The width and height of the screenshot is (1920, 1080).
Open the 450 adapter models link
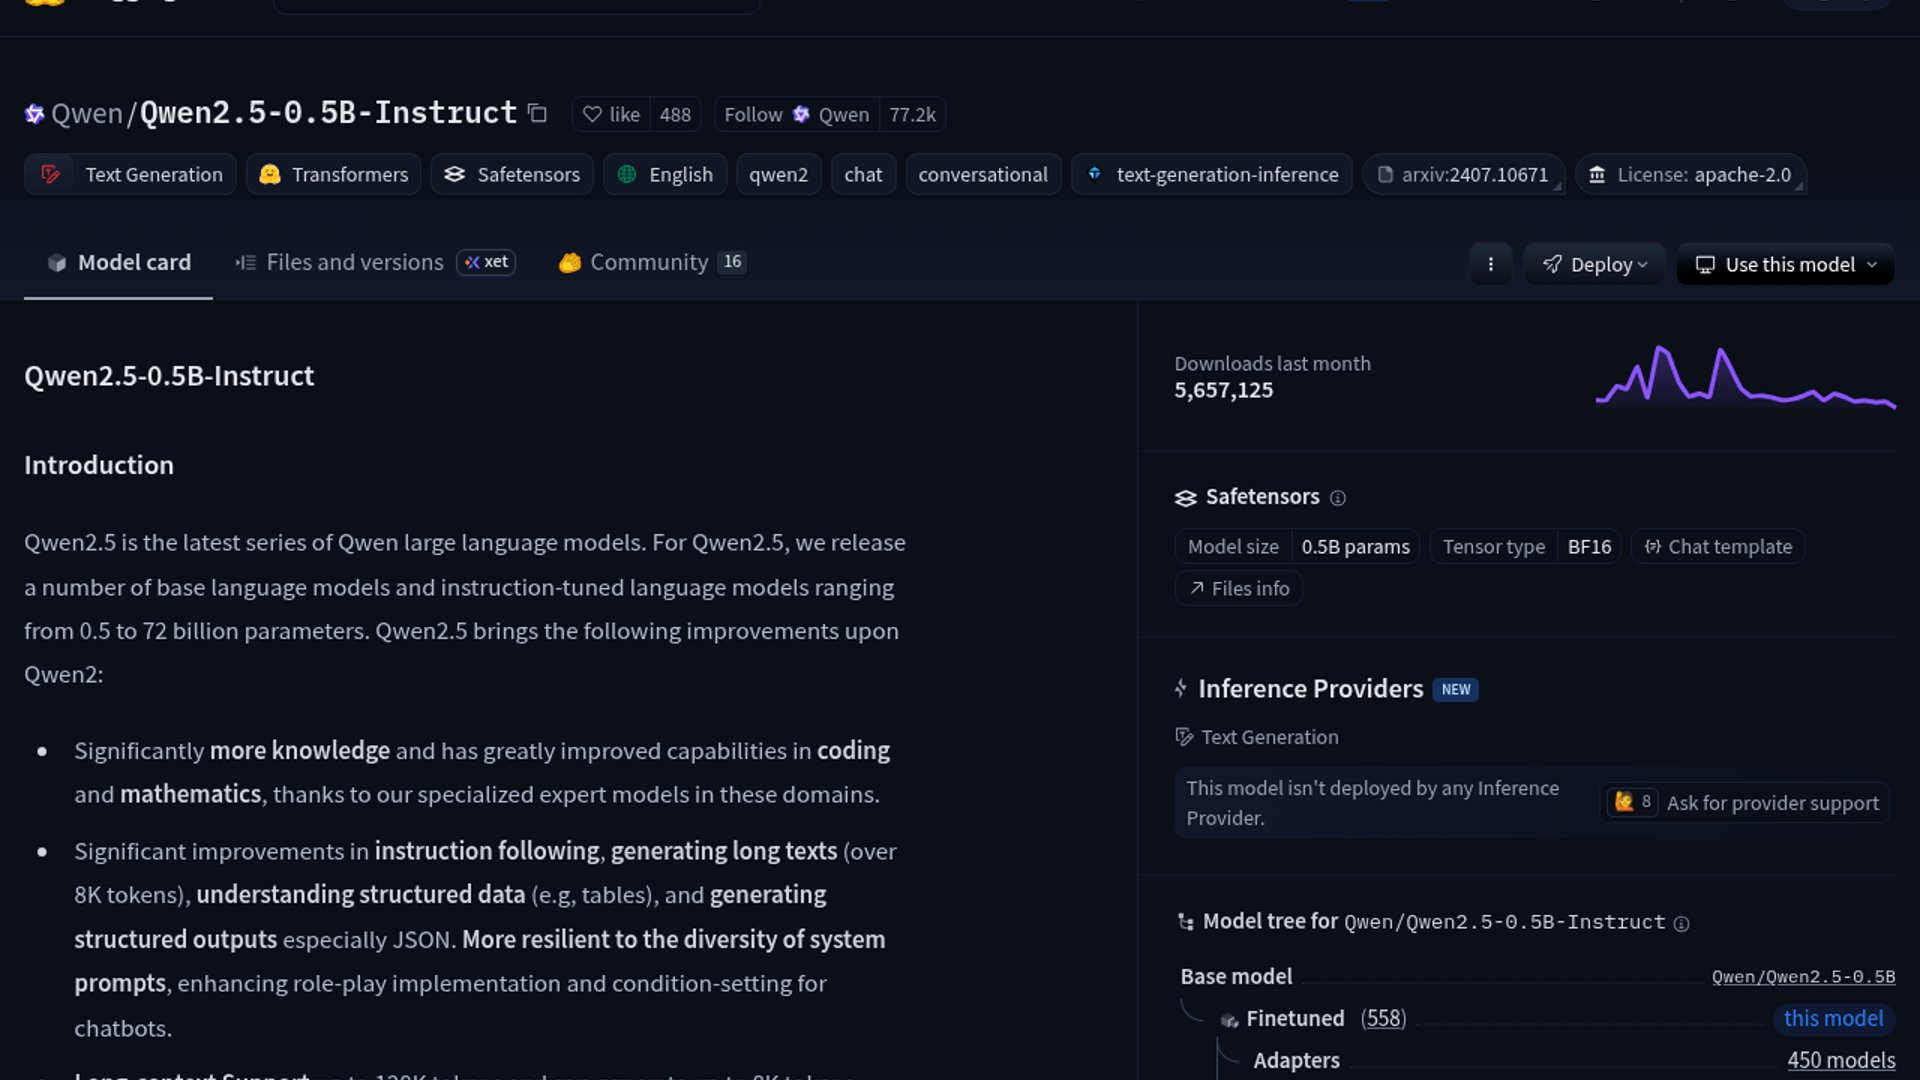pos(1840,1060)
